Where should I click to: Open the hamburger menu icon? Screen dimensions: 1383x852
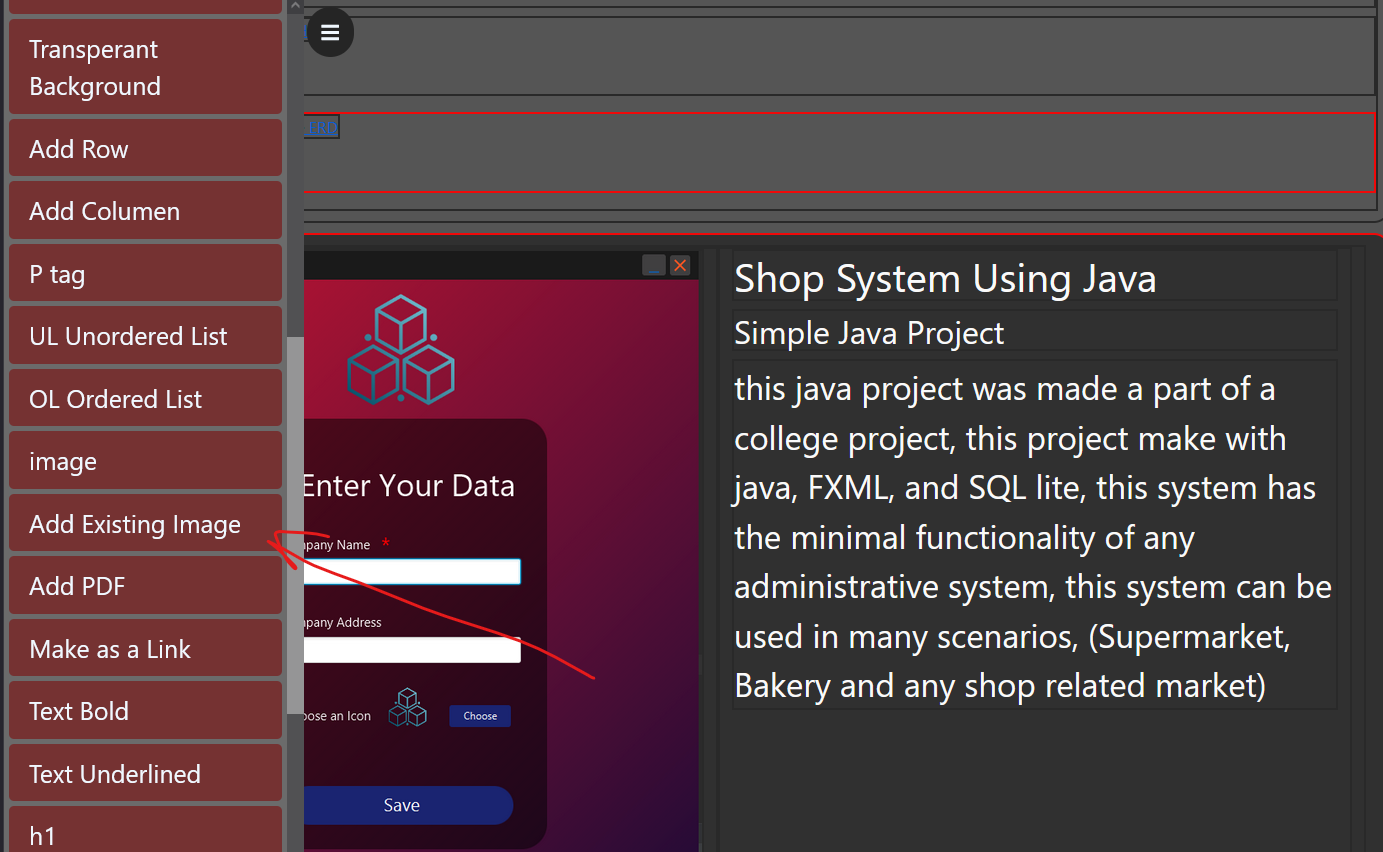[330, 33]
